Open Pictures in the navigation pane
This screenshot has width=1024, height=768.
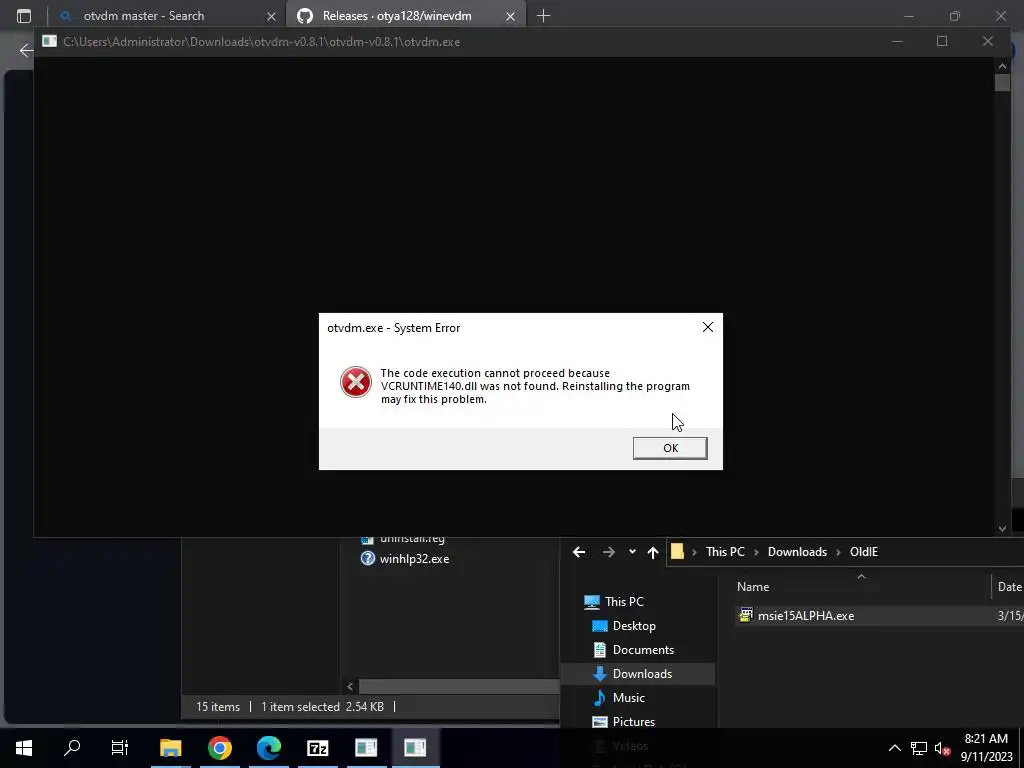(x=633, y=722)
